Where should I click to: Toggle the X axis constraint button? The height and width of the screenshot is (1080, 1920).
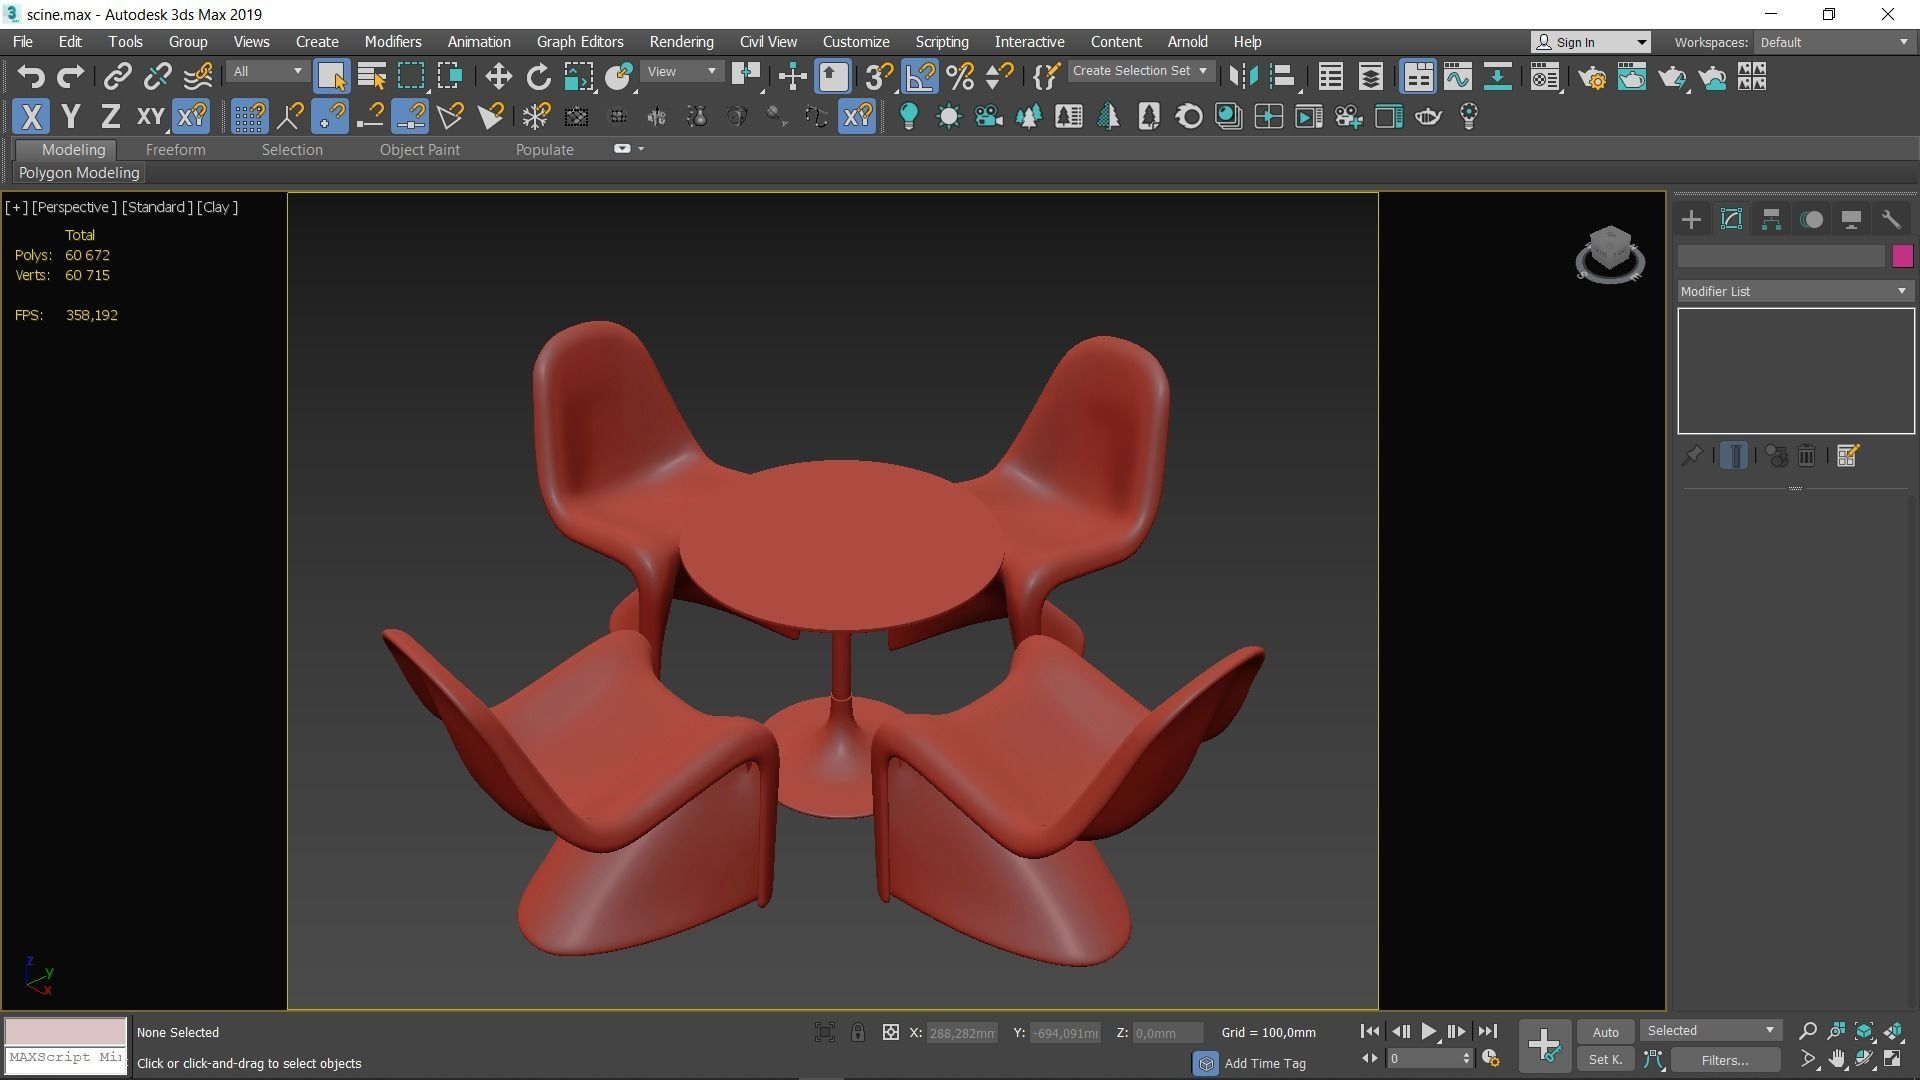(x=31, y=117)
